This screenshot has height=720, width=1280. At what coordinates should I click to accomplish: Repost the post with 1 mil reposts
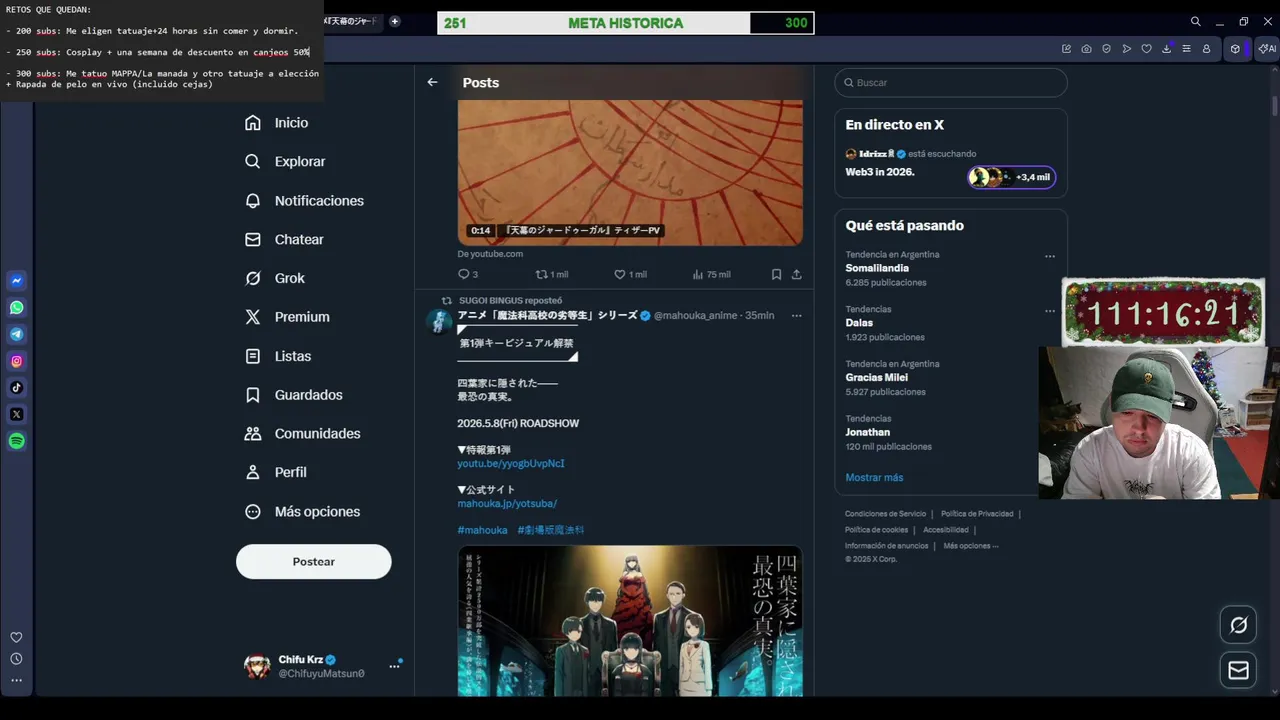tap(551, 274)
